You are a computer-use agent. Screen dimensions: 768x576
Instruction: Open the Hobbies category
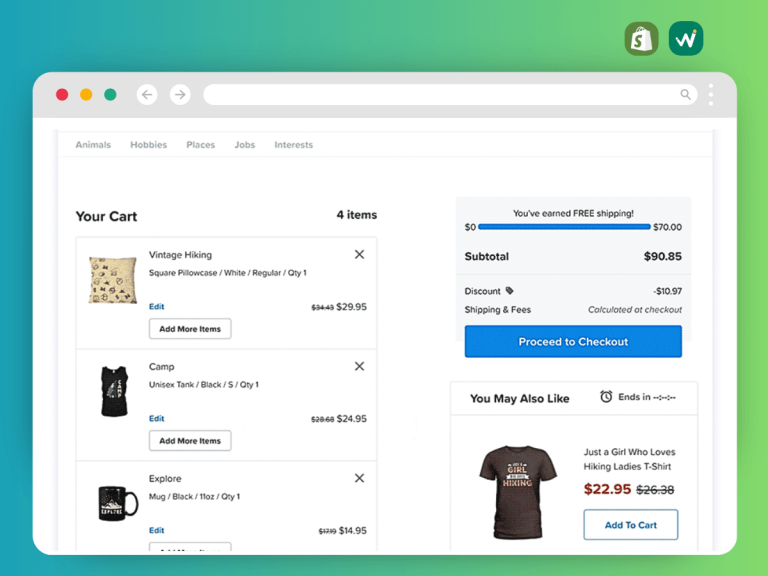click(148, 145)
